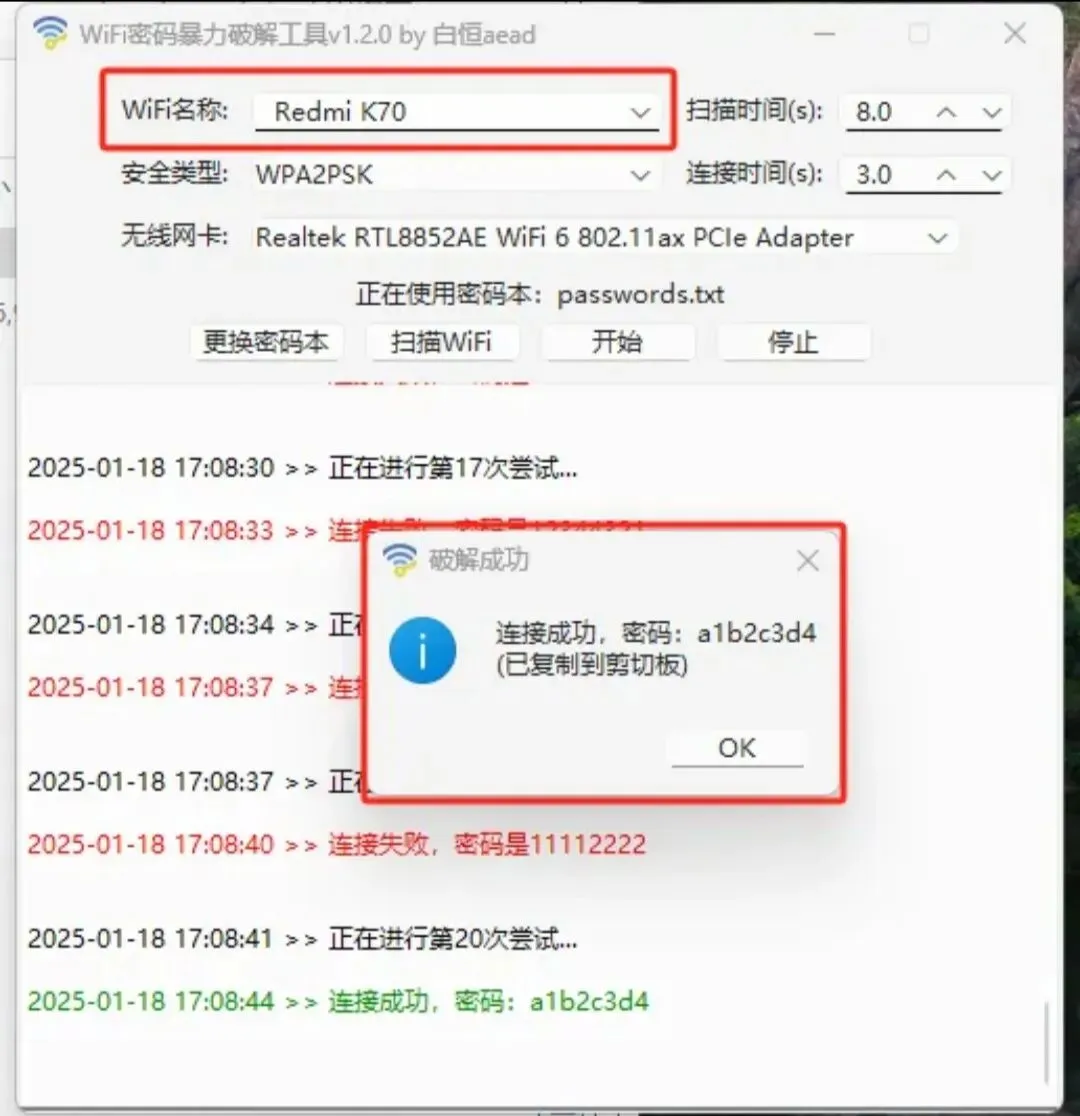This screenshot has height=1116, width=1080.
Task: Decrease the 连接时间 value with the down arrow
Action: [x=992, y=174]
